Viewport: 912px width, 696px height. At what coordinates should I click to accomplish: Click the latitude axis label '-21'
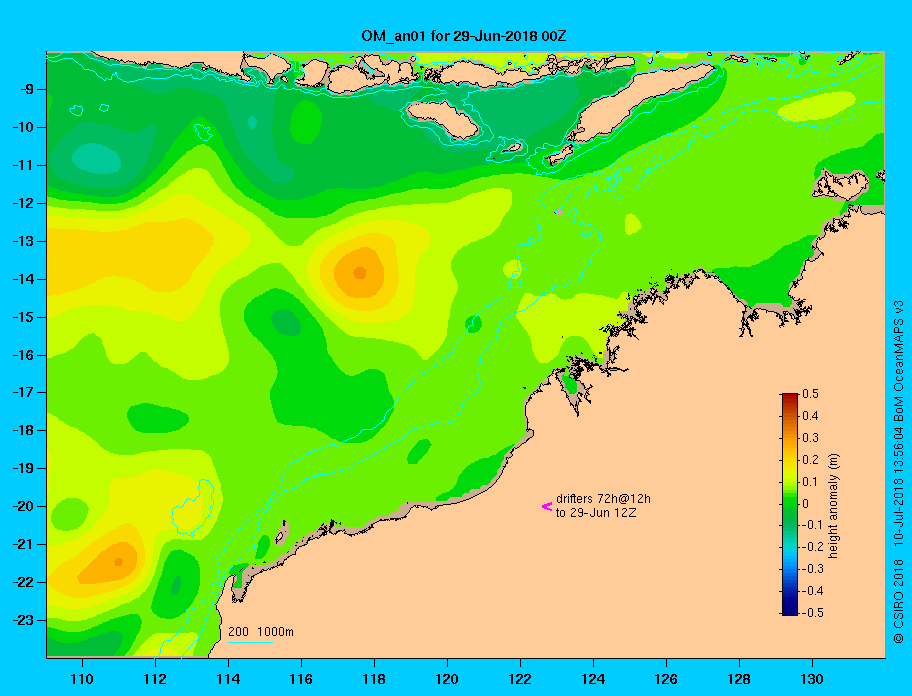(23, 545)
